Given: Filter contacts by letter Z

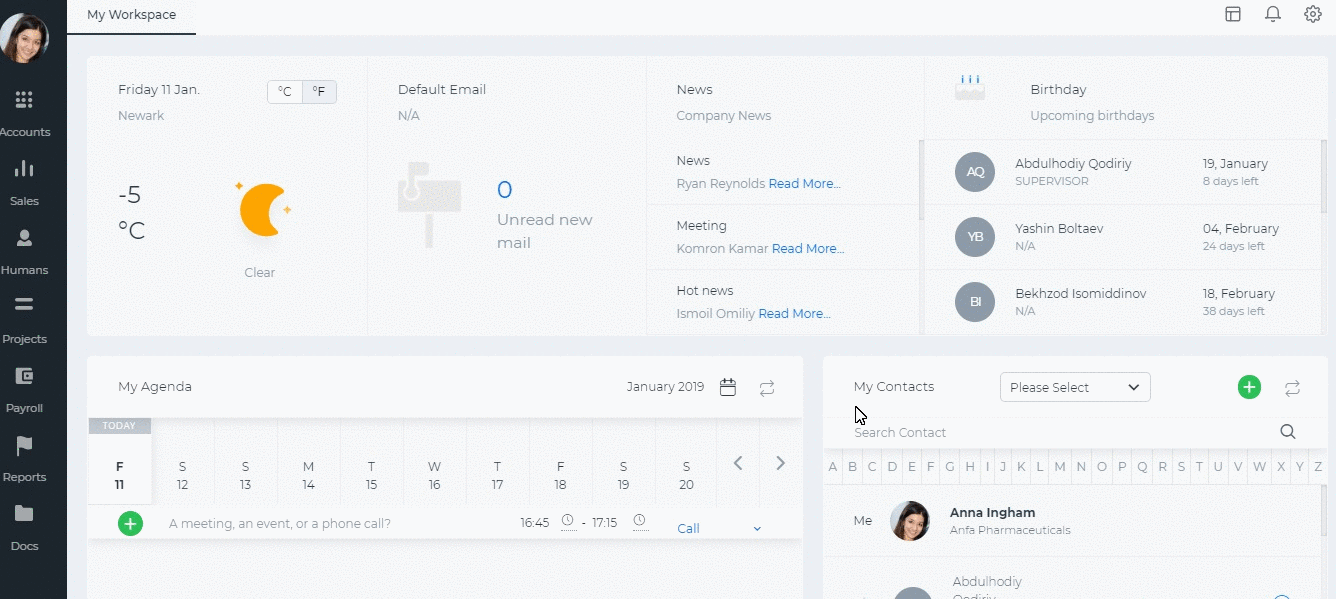Looking at the screenshot, I should pos(1319,467).
